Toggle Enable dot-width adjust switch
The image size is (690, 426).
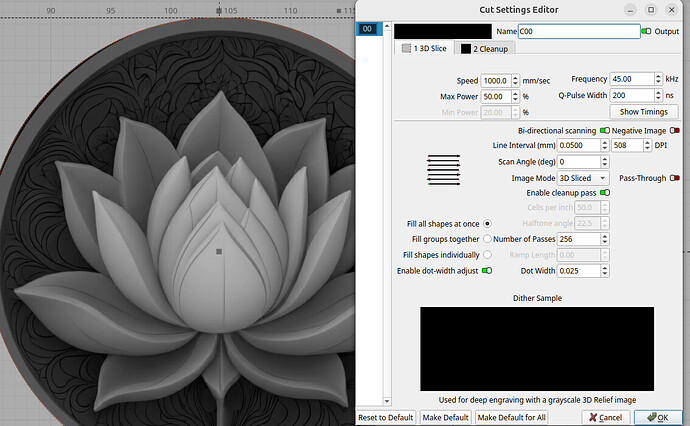coord(487,270)
